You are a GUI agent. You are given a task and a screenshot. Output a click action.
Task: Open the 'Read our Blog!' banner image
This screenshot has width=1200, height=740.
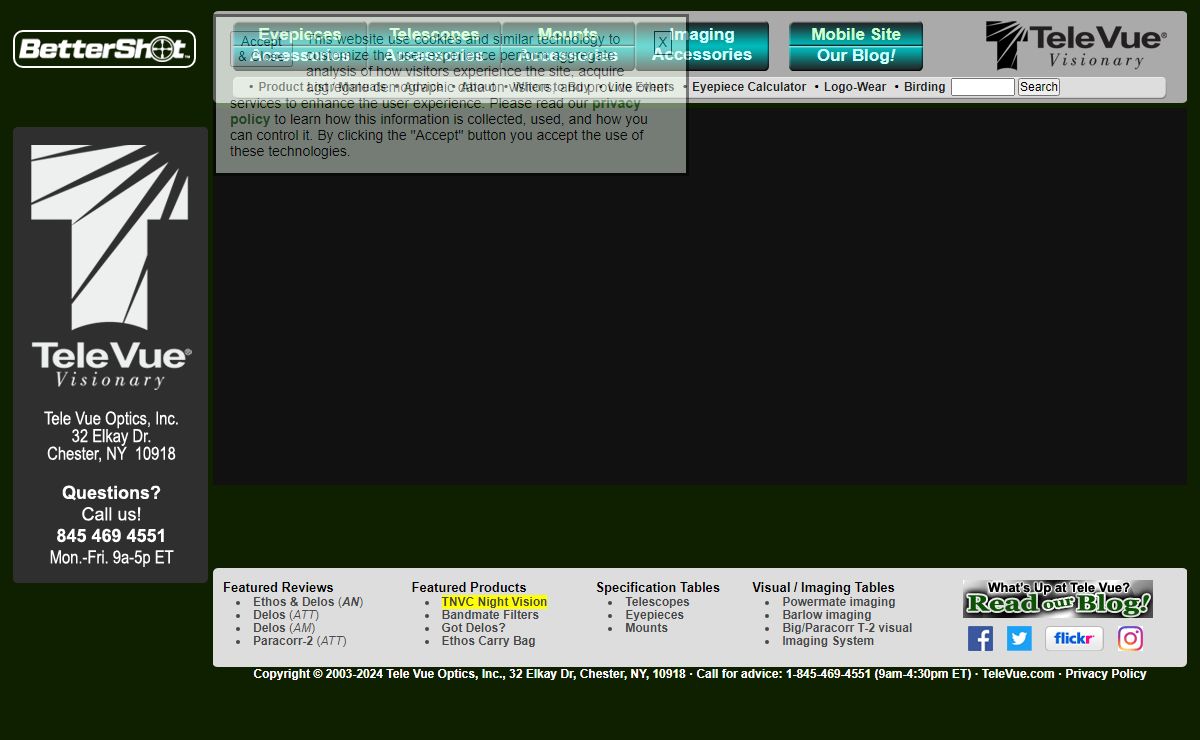1058,599
